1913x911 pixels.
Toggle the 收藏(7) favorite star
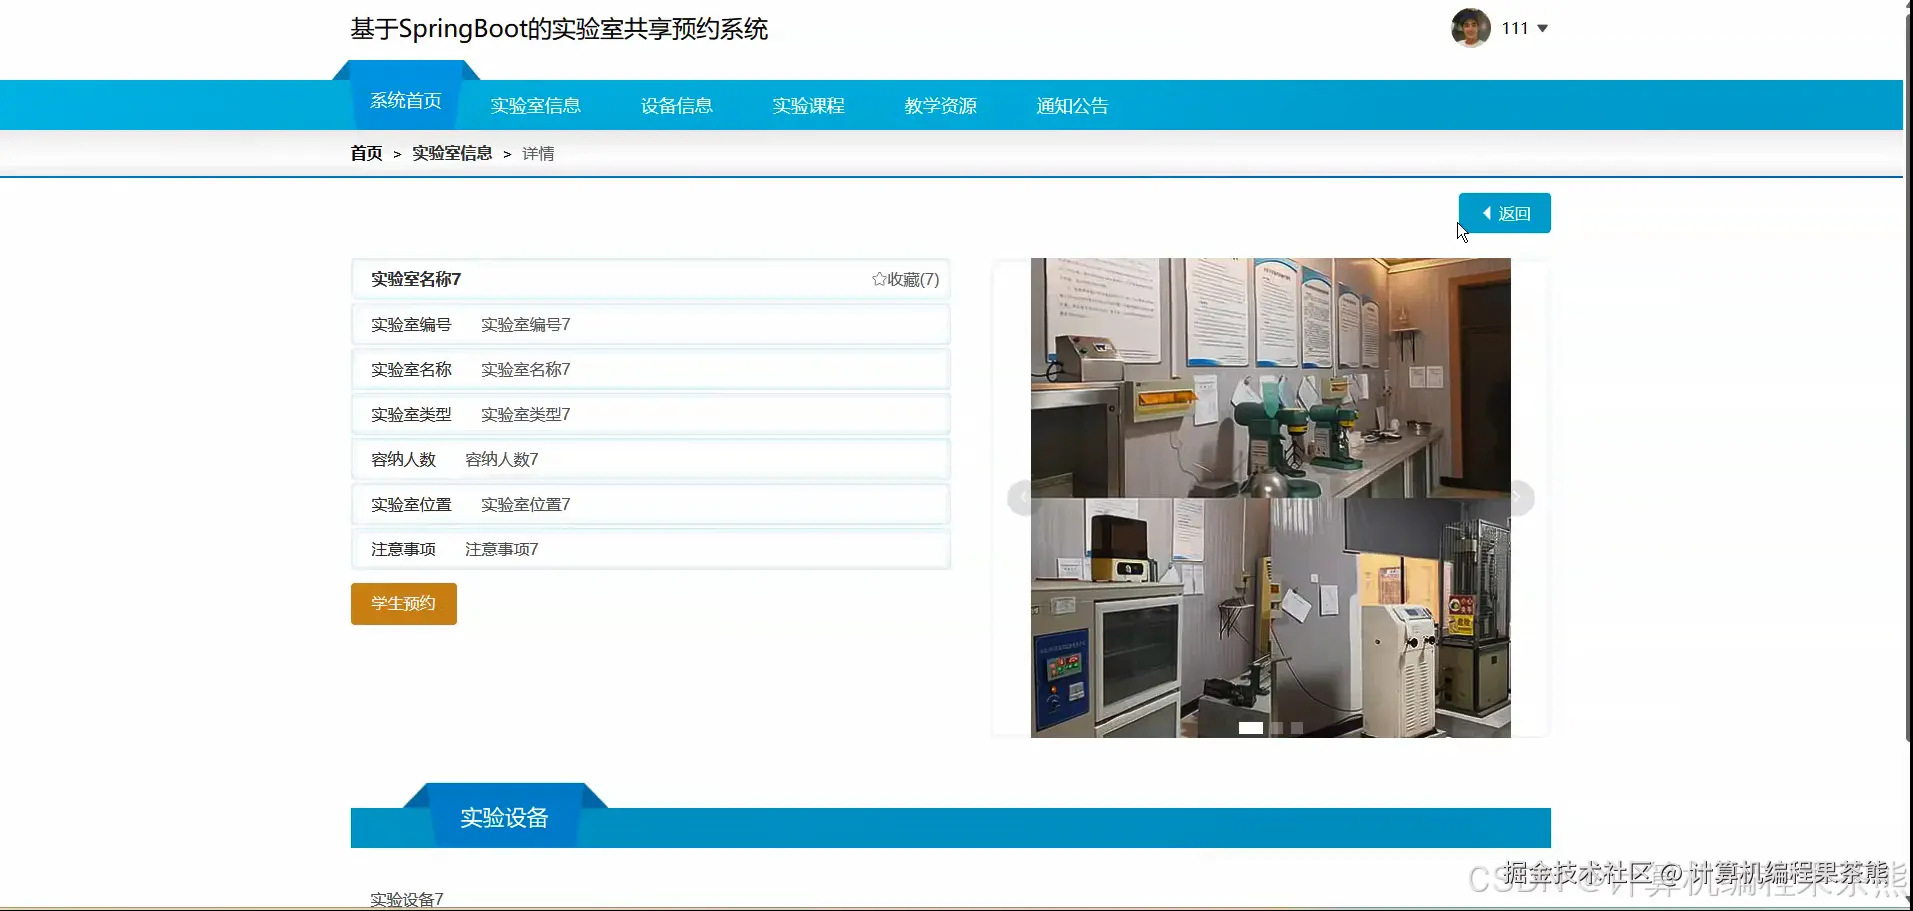point(905,279)
